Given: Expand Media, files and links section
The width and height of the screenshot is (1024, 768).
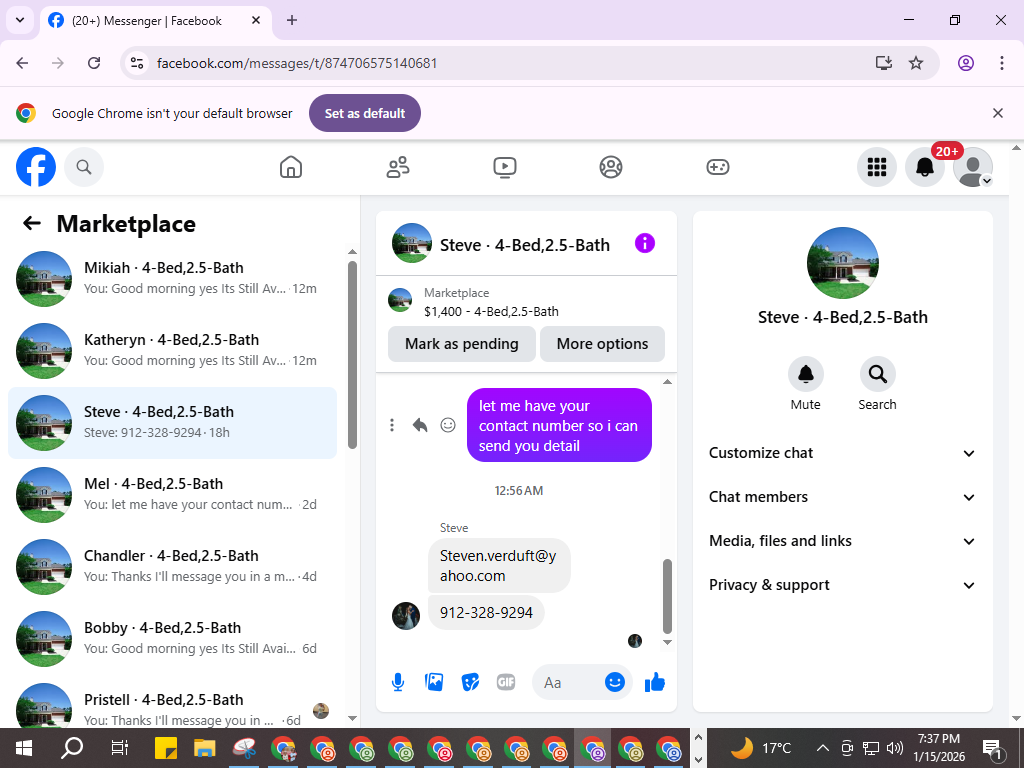Looking at the screenshot, I should [842, 541].
